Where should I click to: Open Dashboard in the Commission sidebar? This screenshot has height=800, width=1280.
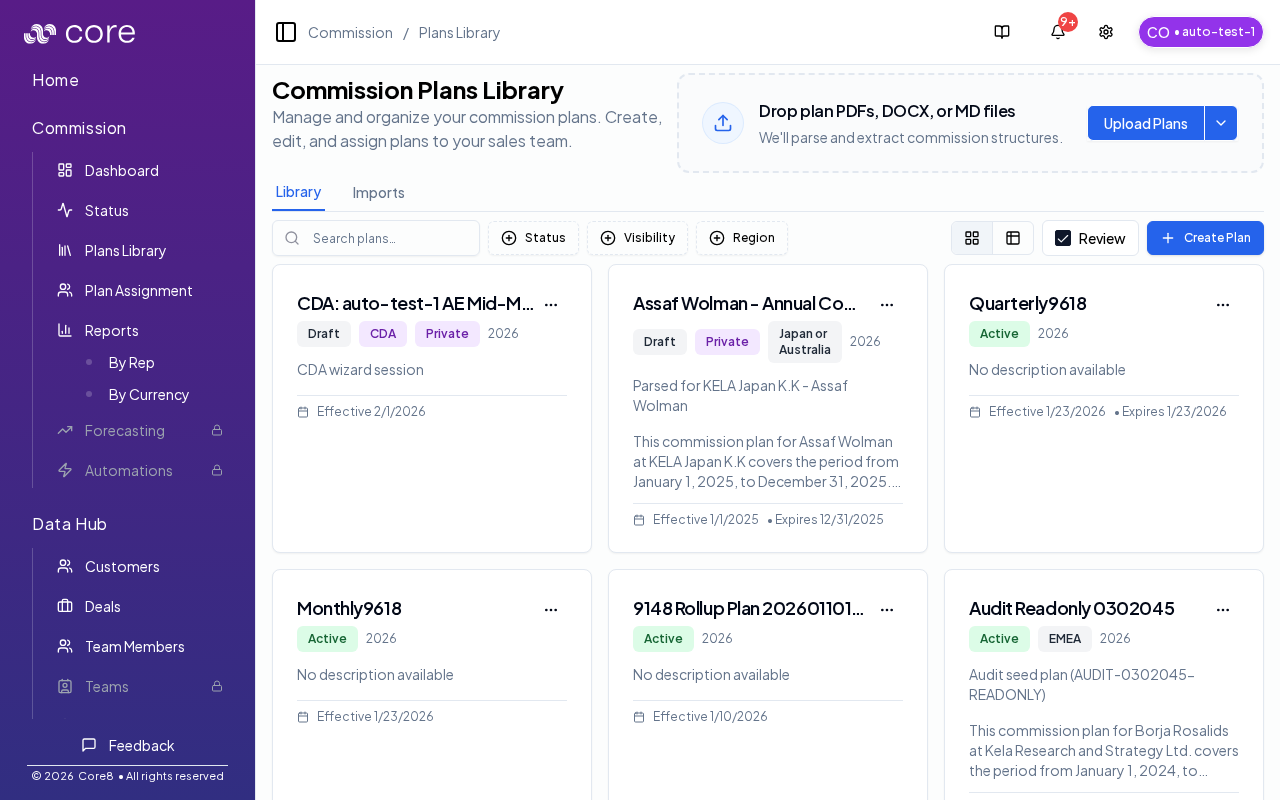click(x=121, y=170)
